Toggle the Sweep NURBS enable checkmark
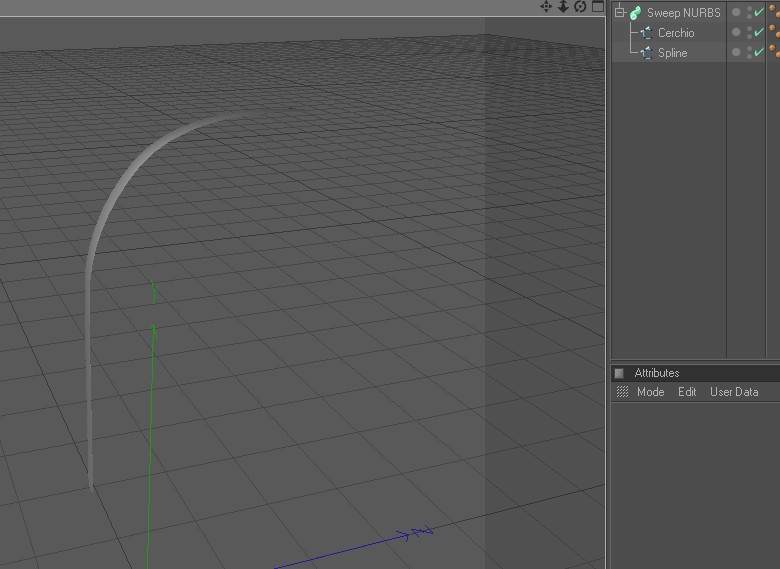 pyautogui.click(x=759, y=12)
